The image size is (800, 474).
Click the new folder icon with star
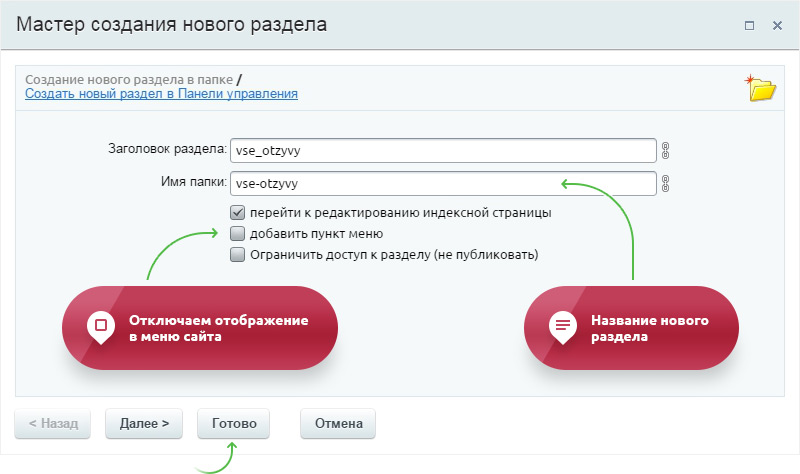pyautogui.click(x=762, y=88)
